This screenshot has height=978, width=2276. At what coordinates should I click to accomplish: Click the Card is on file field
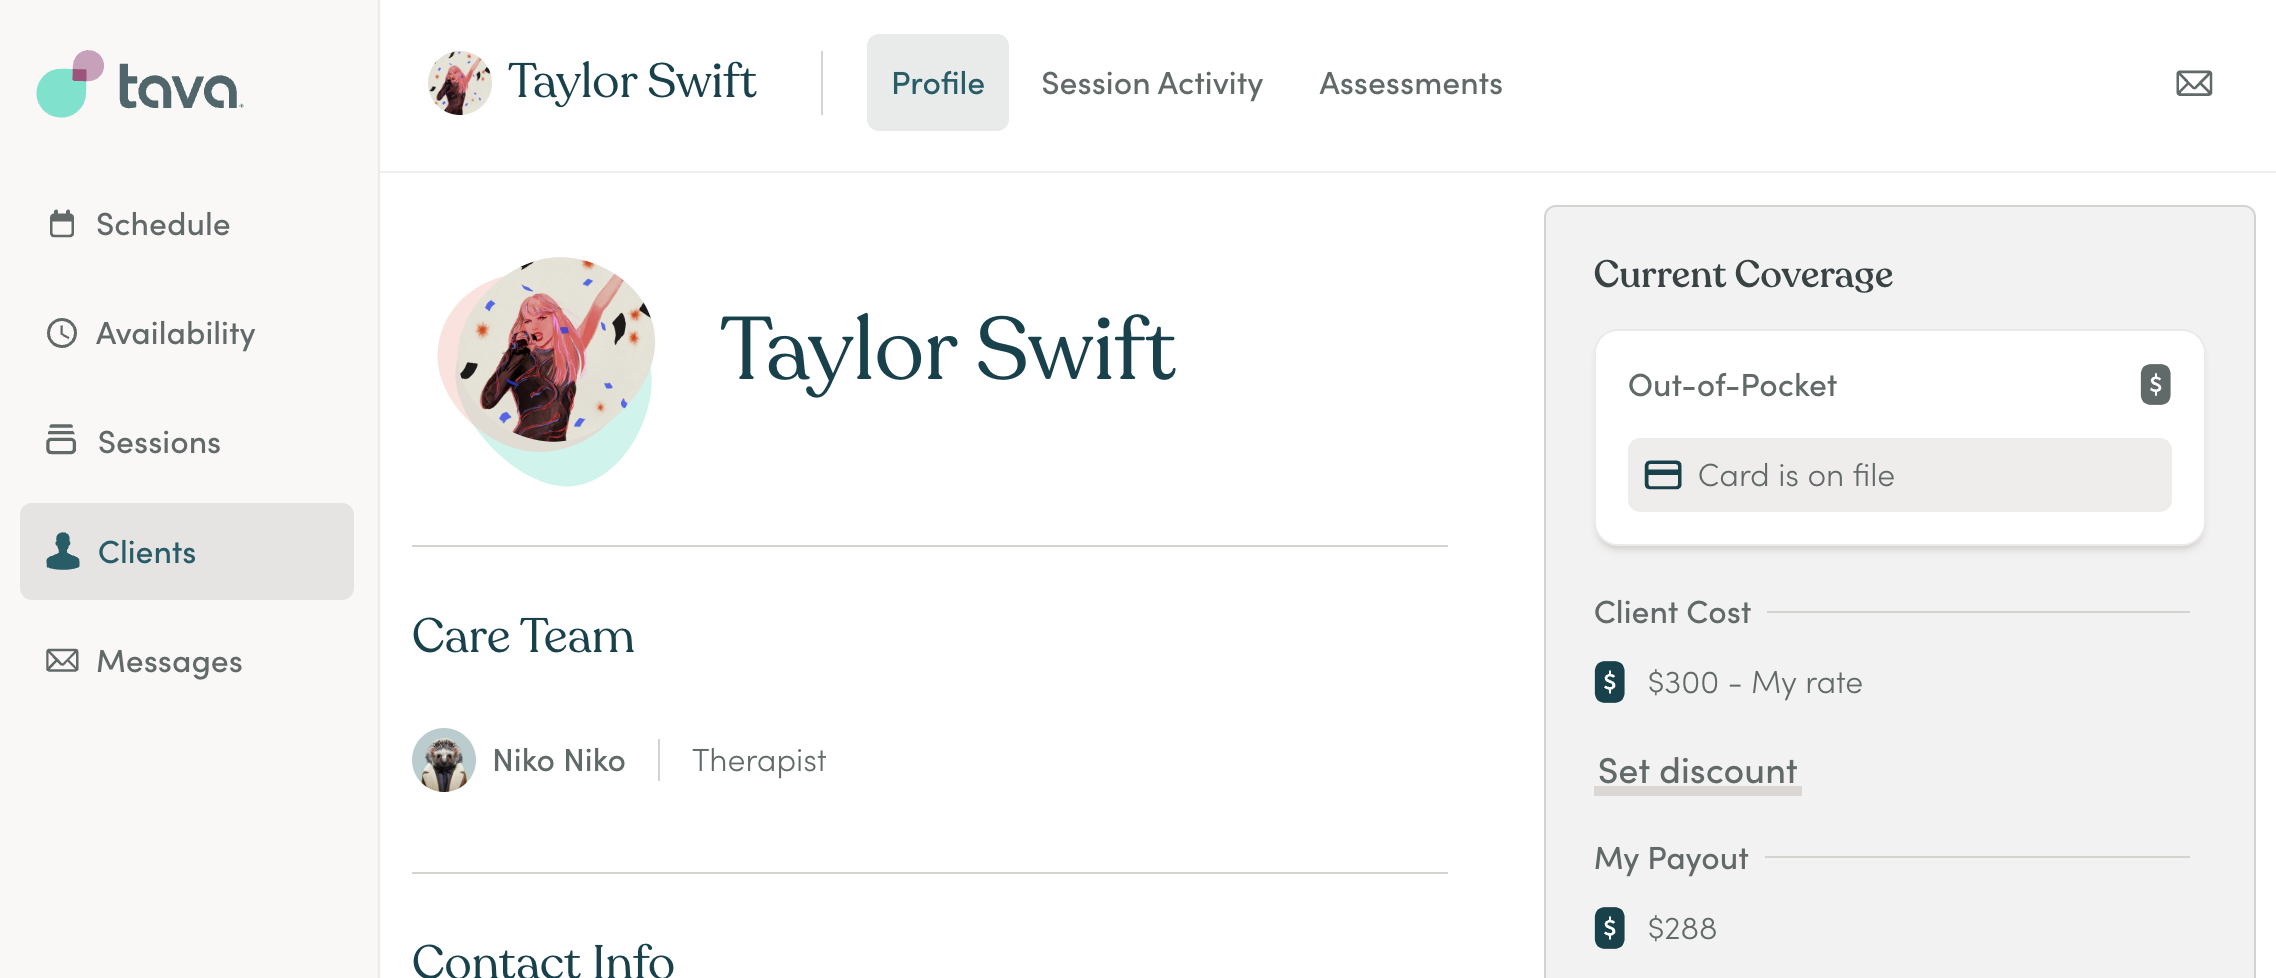click(1899, 475)
